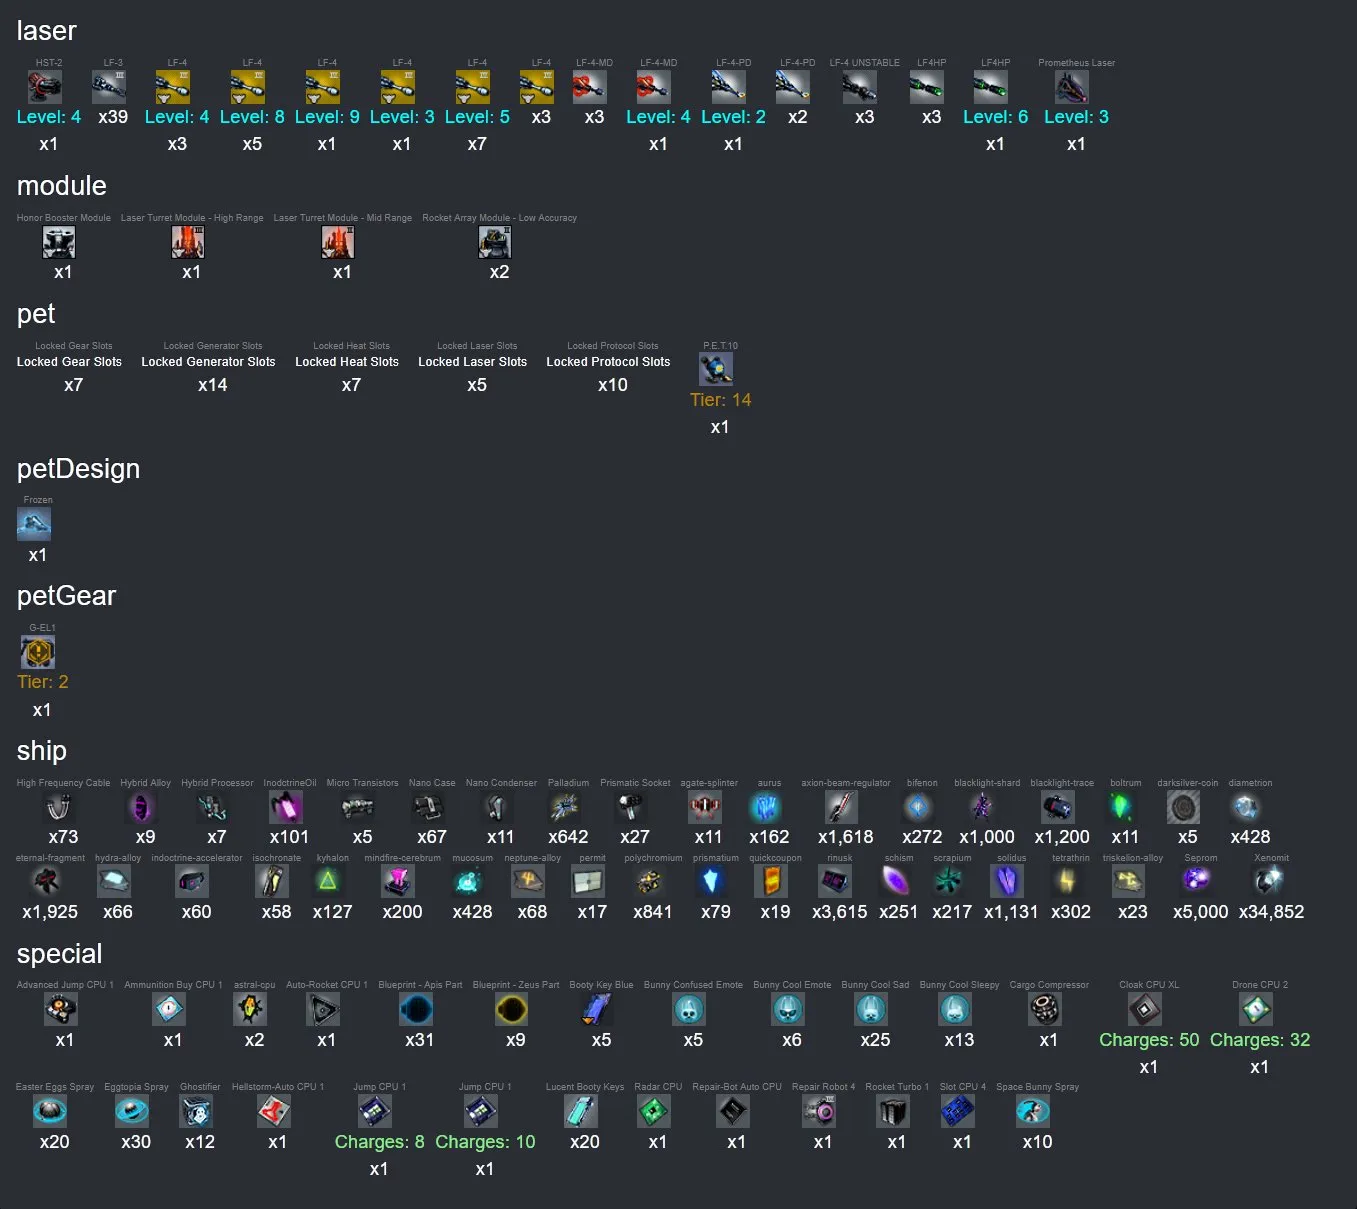Click the Blueprint - Zeus Part icon
The image size is (1357, 1209).
tap(512, 1009)
